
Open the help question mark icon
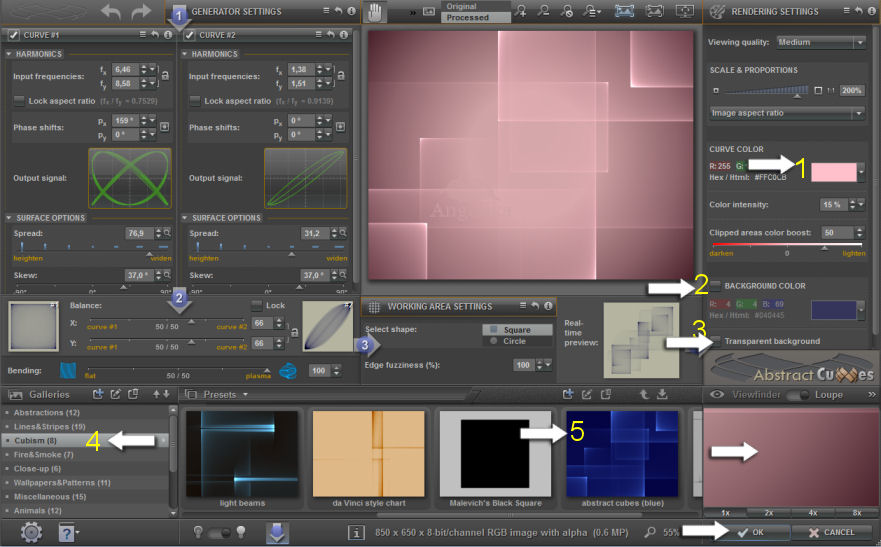point(68,531)
